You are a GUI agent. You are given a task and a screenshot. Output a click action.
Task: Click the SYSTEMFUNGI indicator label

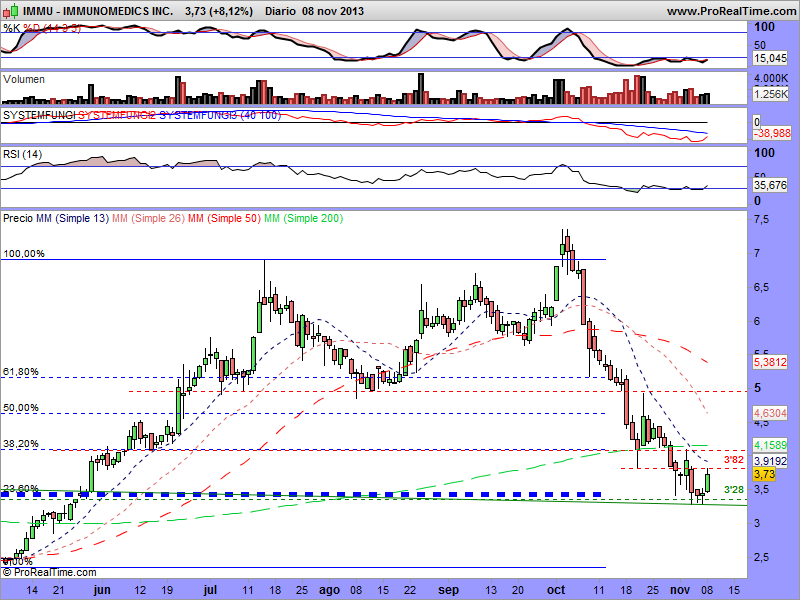coord(39,115)
